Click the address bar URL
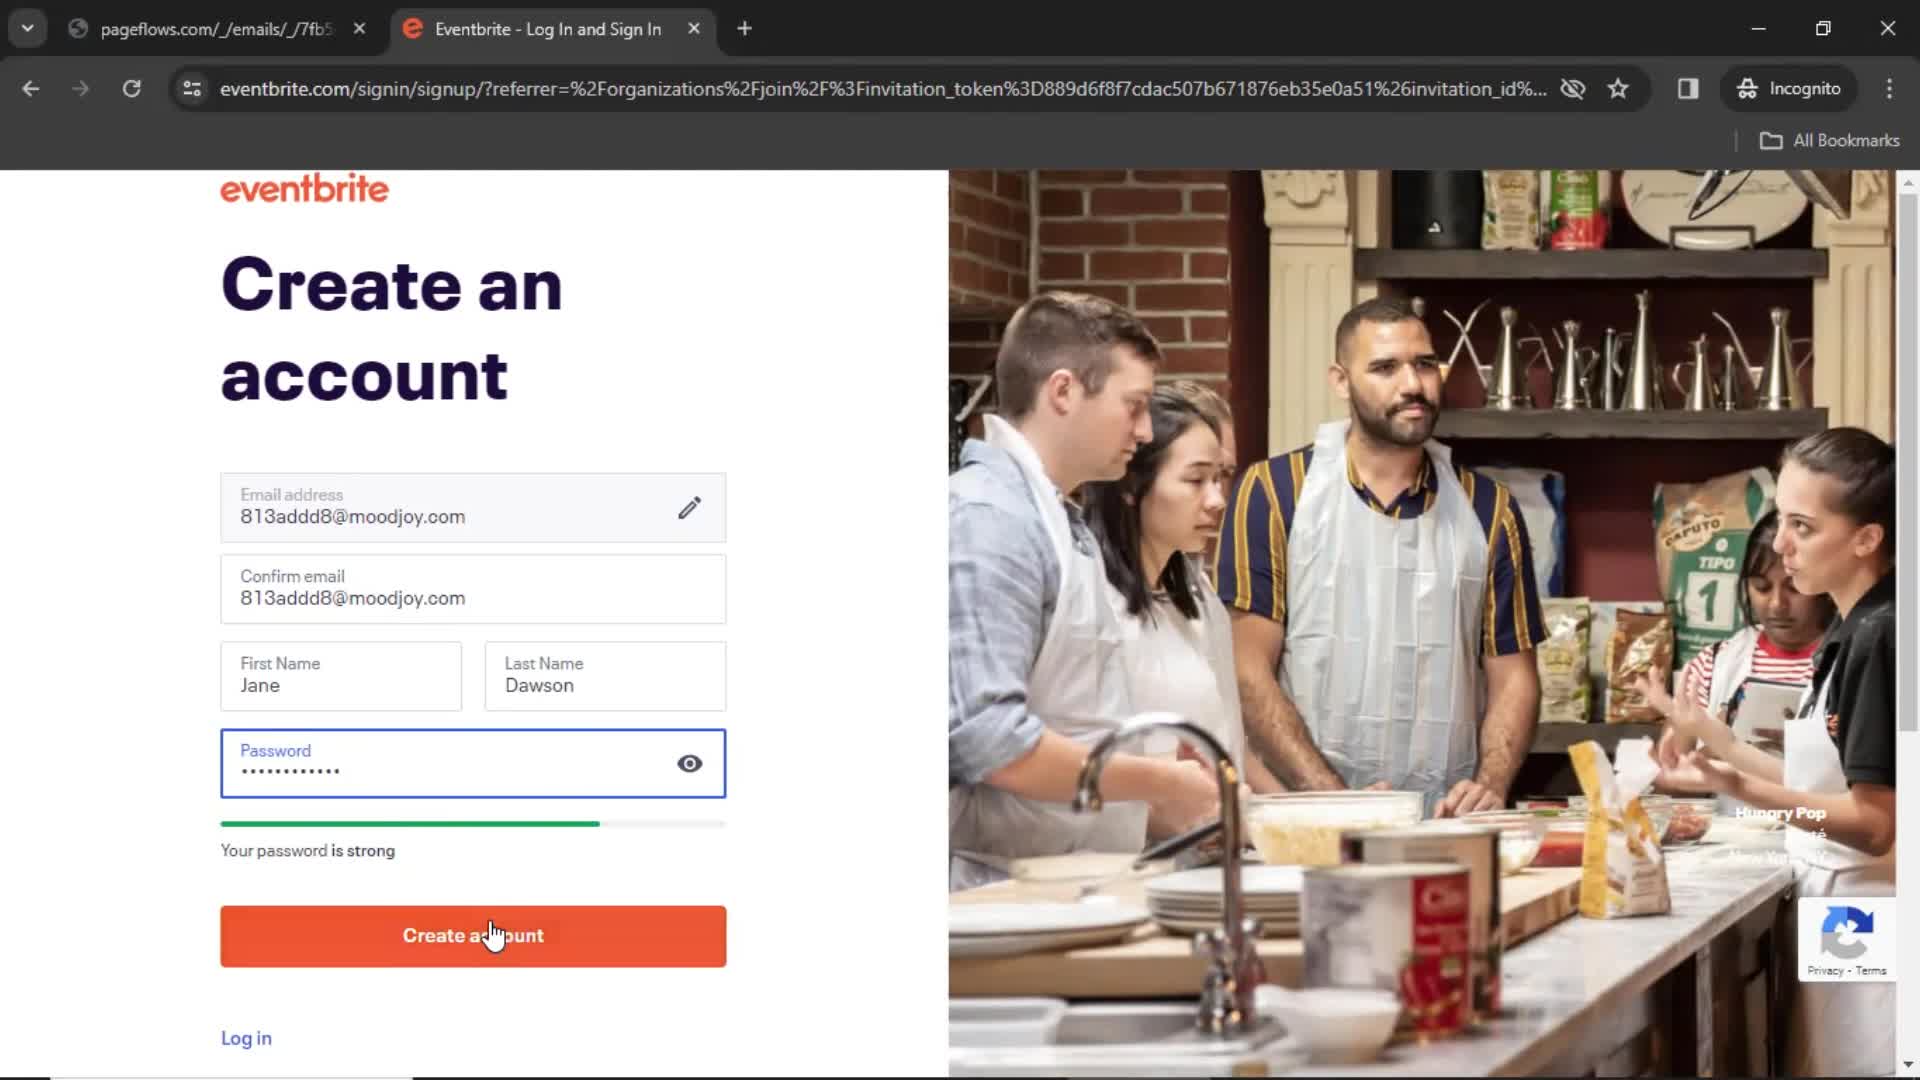This screenshot has width=1920, height=1080. pyautogui.click(x=883, y=89)
